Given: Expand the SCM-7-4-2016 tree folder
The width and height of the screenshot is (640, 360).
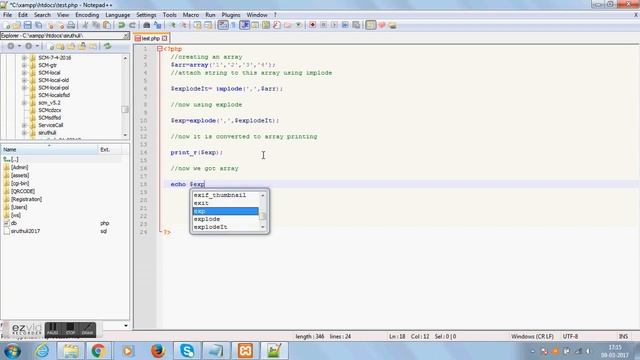Looking at the screenshot, I should 24,58.
